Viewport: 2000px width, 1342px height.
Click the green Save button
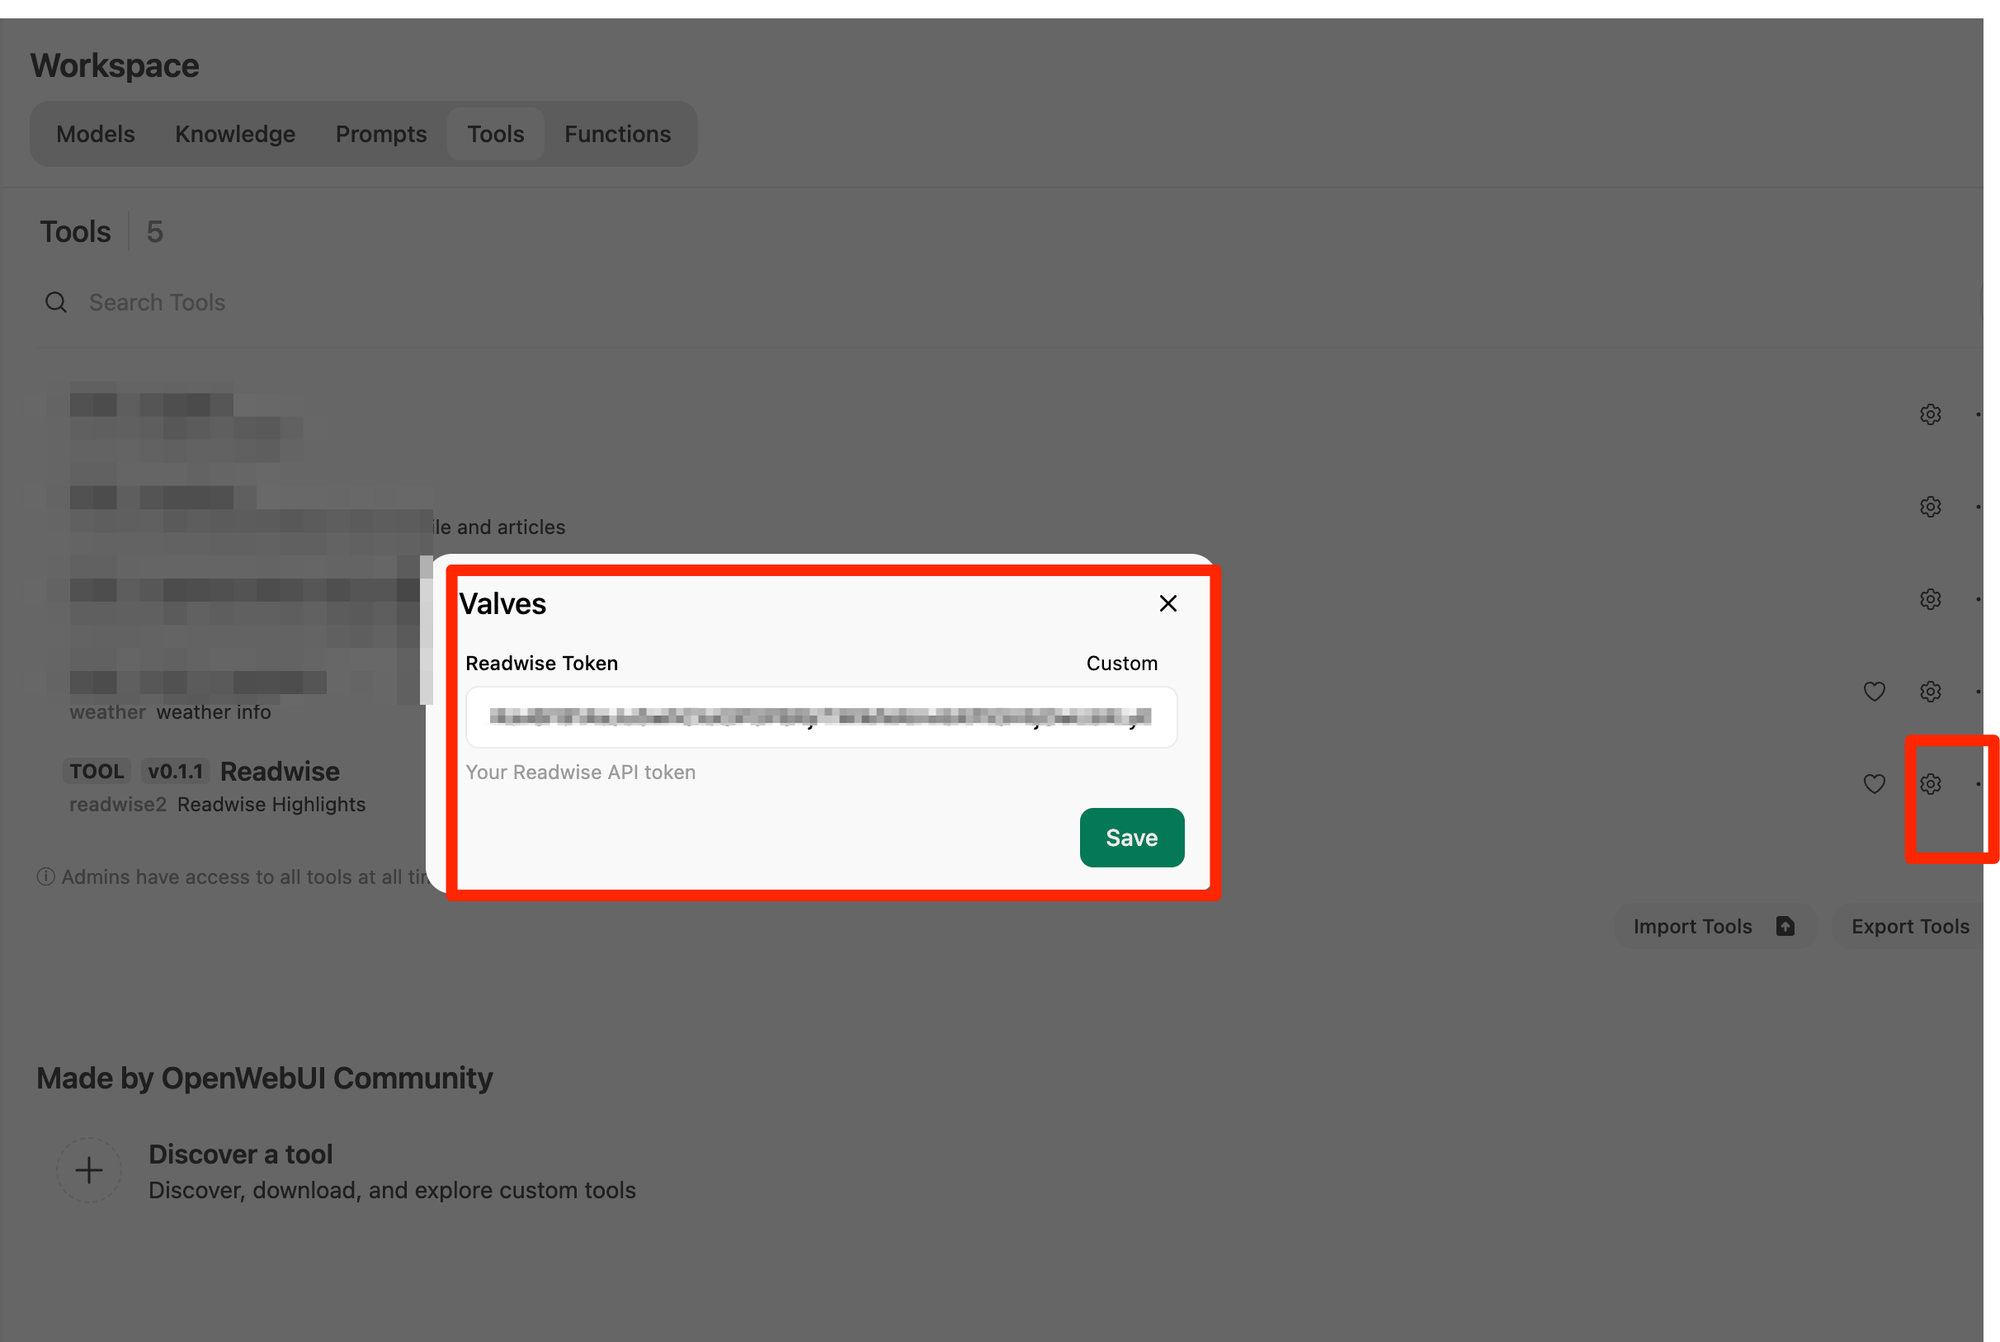1131,837
